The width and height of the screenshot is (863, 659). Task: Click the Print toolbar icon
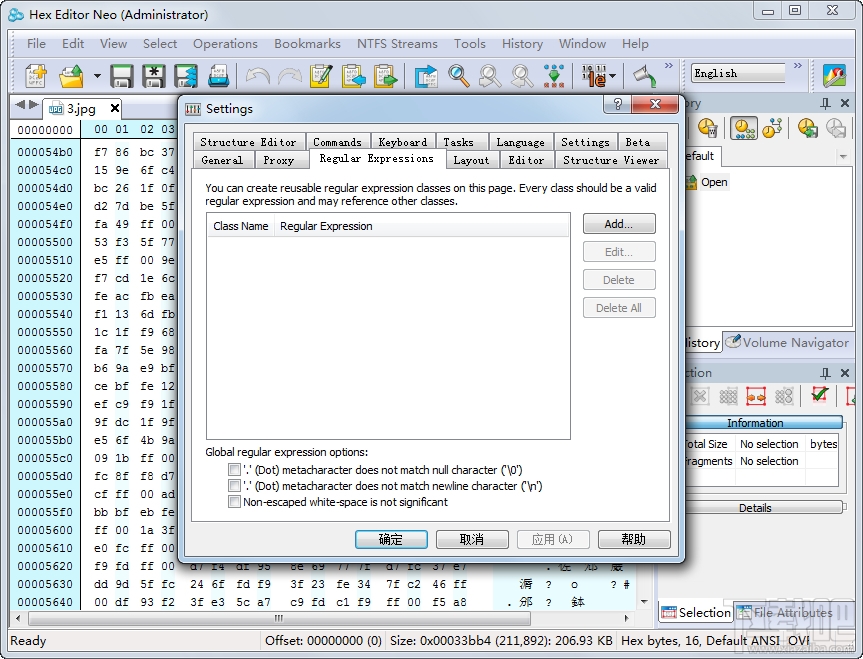219,76
